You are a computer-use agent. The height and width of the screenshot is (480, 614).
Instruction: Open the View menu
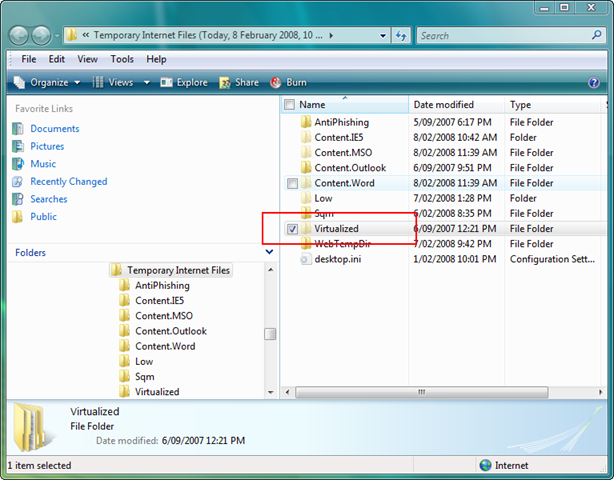coord(87,59)
